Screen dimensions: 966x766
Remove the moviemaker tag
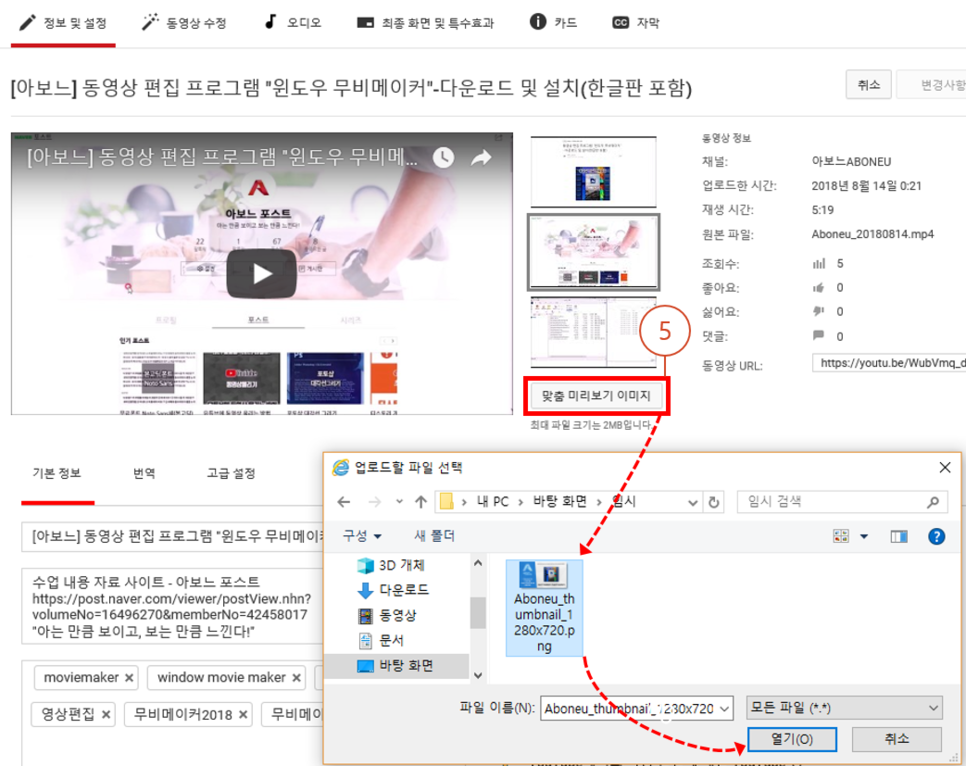[x=129, y=678]
